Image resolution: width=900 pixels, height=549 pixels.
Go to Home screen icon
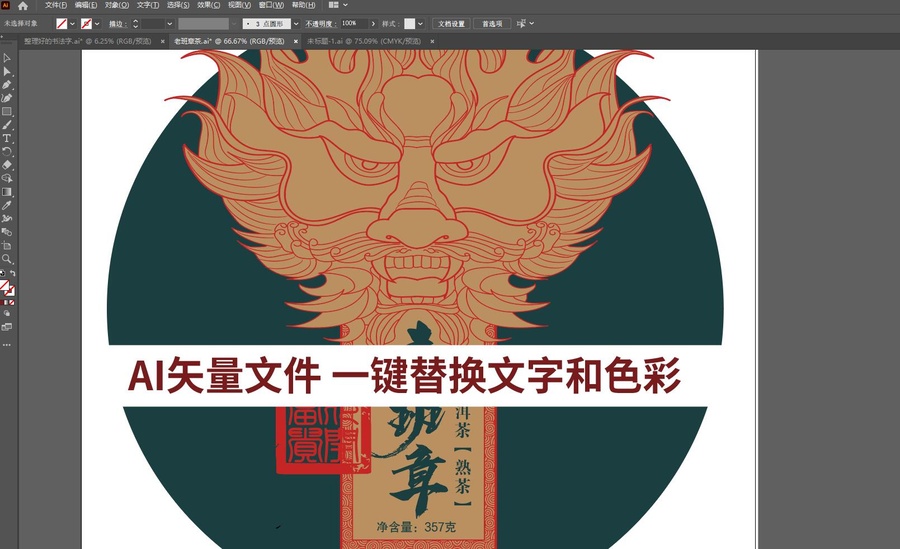(x=22, y=5)
